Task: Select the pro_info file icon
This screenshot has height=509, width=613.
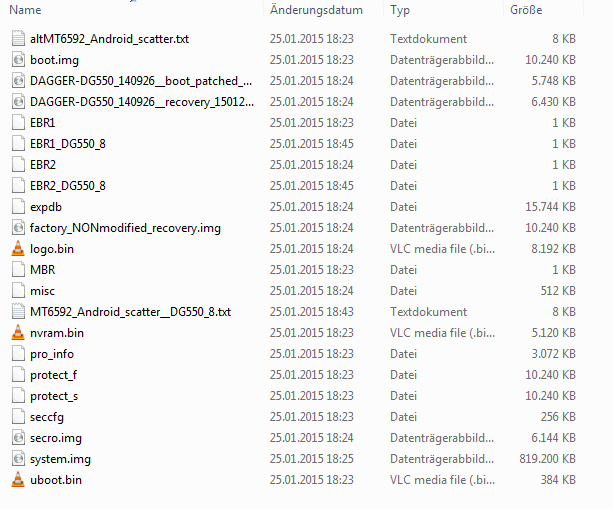Action: click(18, 354)
